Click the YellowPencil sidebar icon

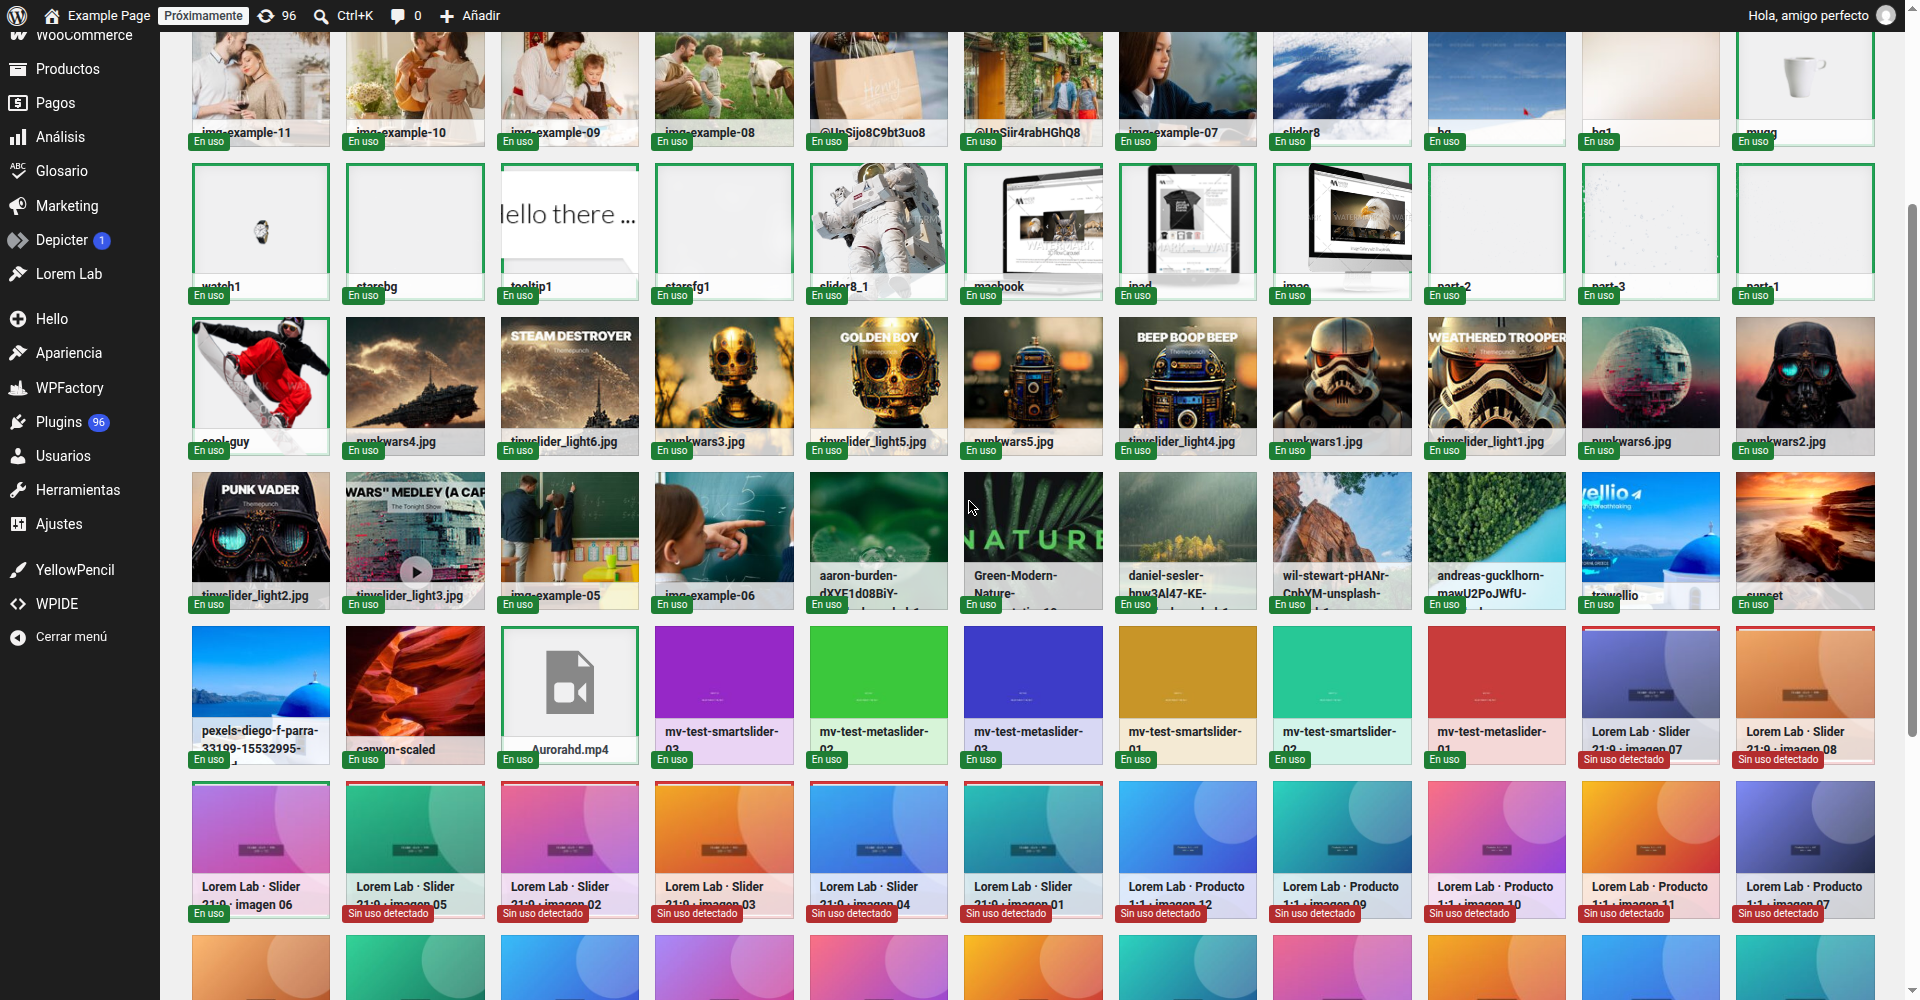18,570
